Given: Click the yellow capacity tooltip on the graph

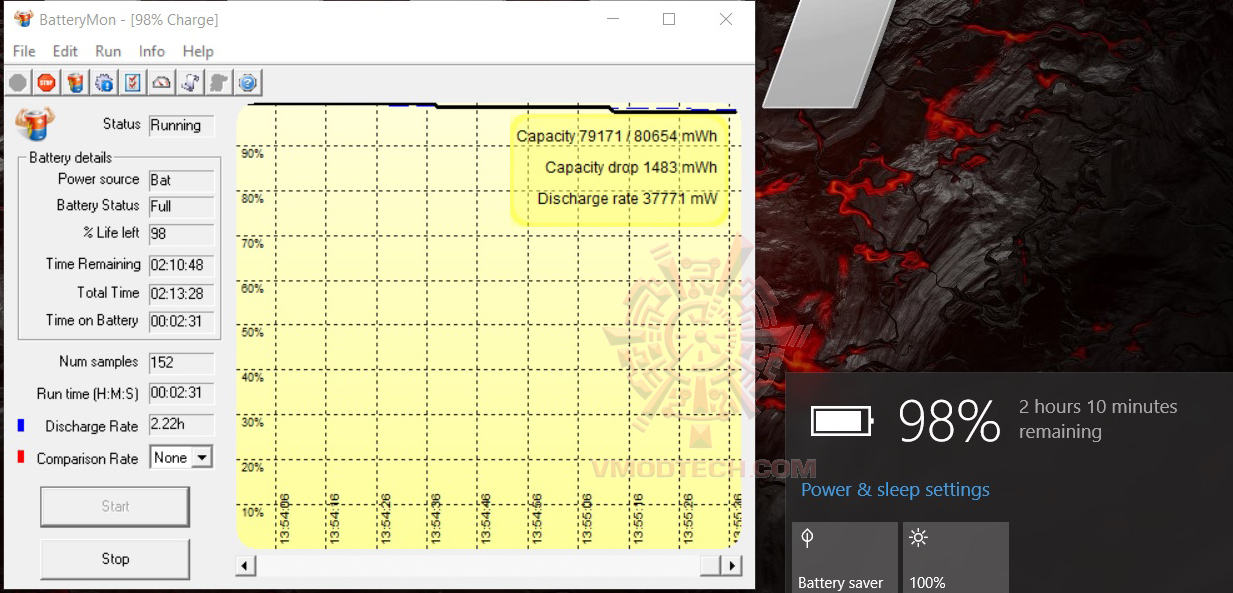Looking at the screenshot, I should [618, 167].
